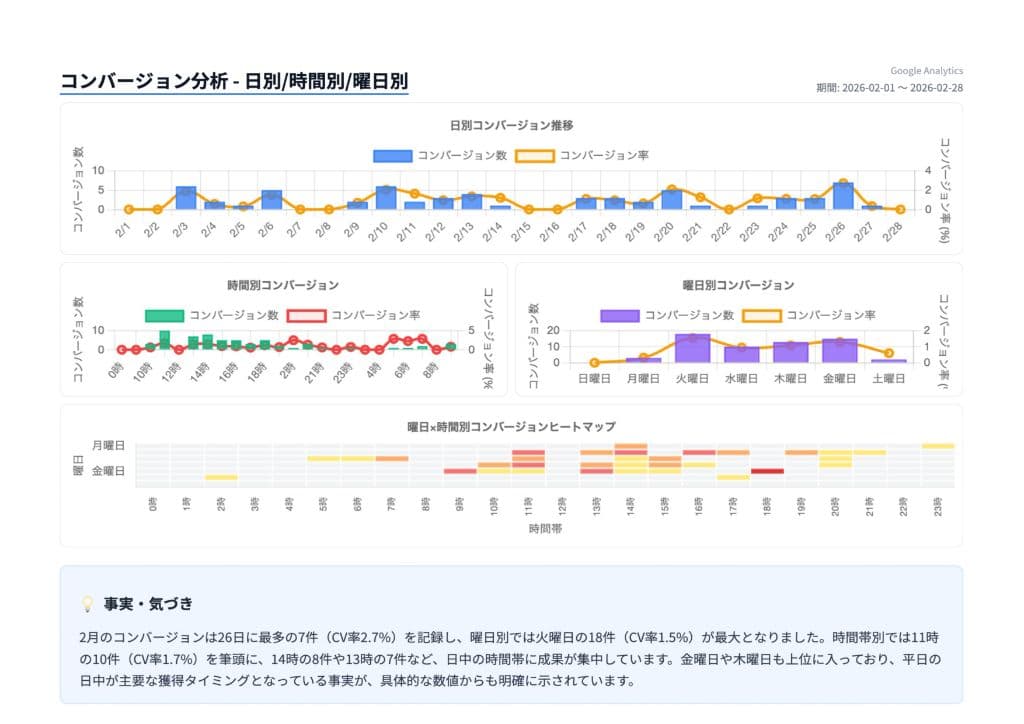Click the 期間 date range text
The height and width of the screenshot is (724, 1024).
pos(889,88)
